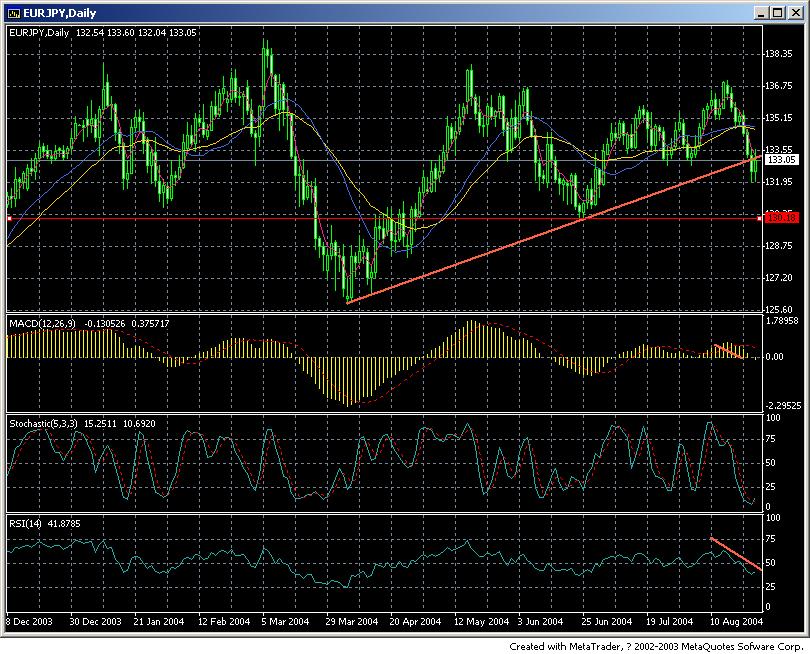
Task: Click the 125.60 price scale label
Action: [778, 309]
